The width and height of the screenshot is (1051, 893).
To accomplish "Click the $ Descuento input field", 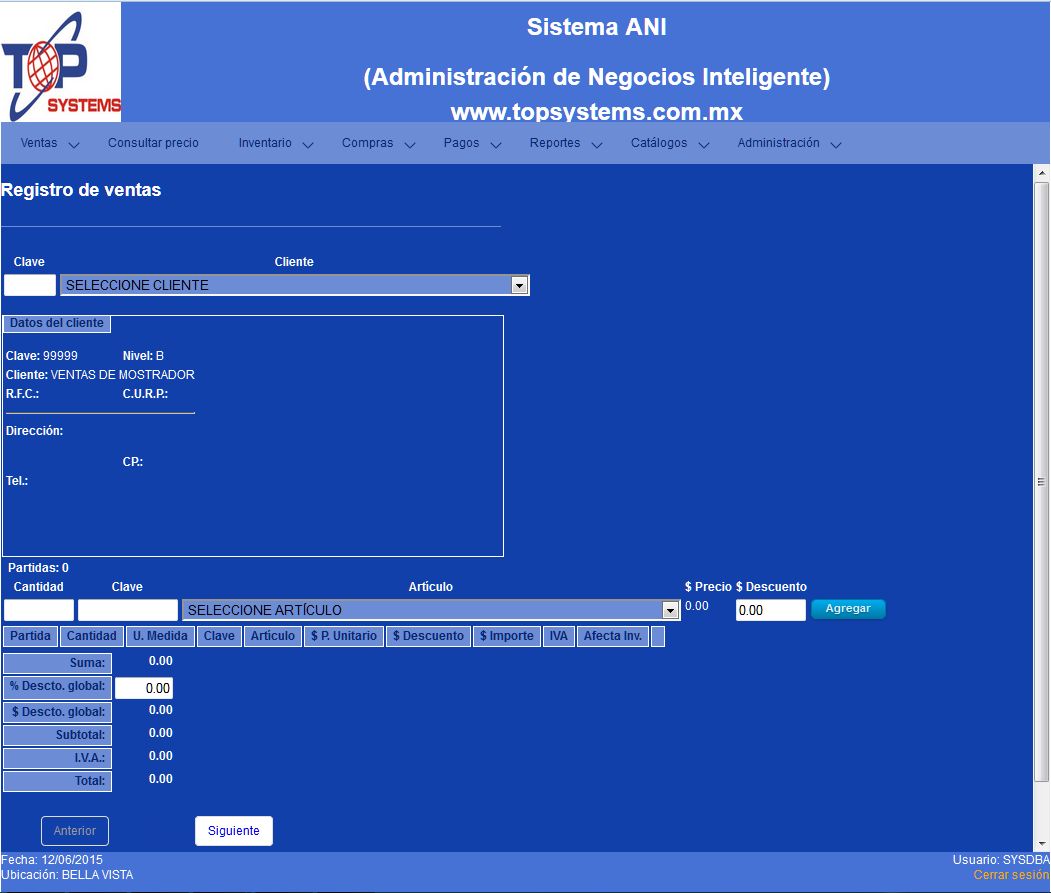I will pyautogui.click(x=770, y=610).
